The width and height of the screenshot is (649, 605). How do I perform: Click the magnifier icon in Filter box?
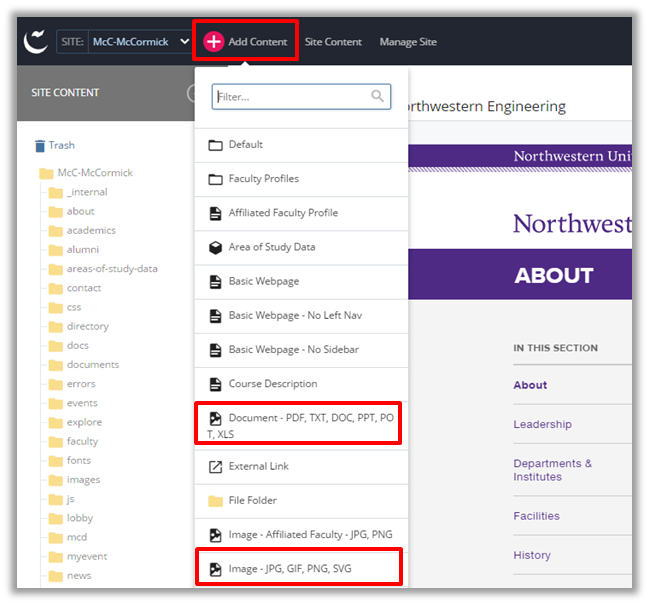[377, 96]
